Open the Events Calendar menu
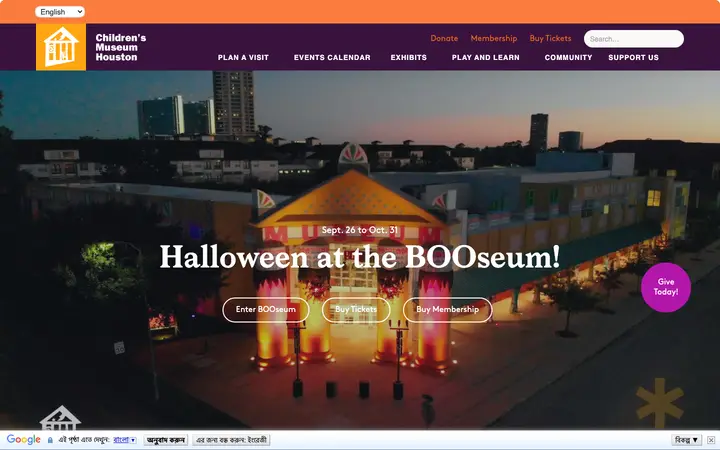This screenshot has width=720, height=450. click(332, 57)
